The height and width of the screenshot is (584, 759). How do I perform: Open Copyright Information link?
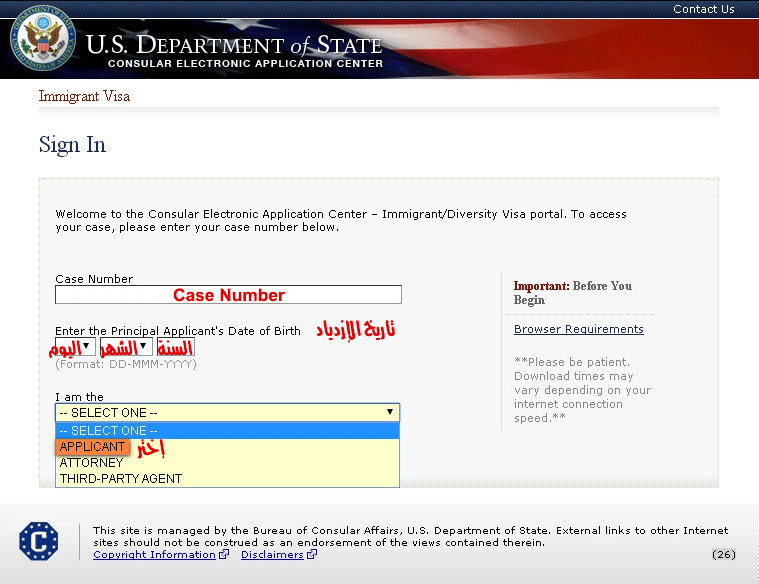[x=154, y=554]
